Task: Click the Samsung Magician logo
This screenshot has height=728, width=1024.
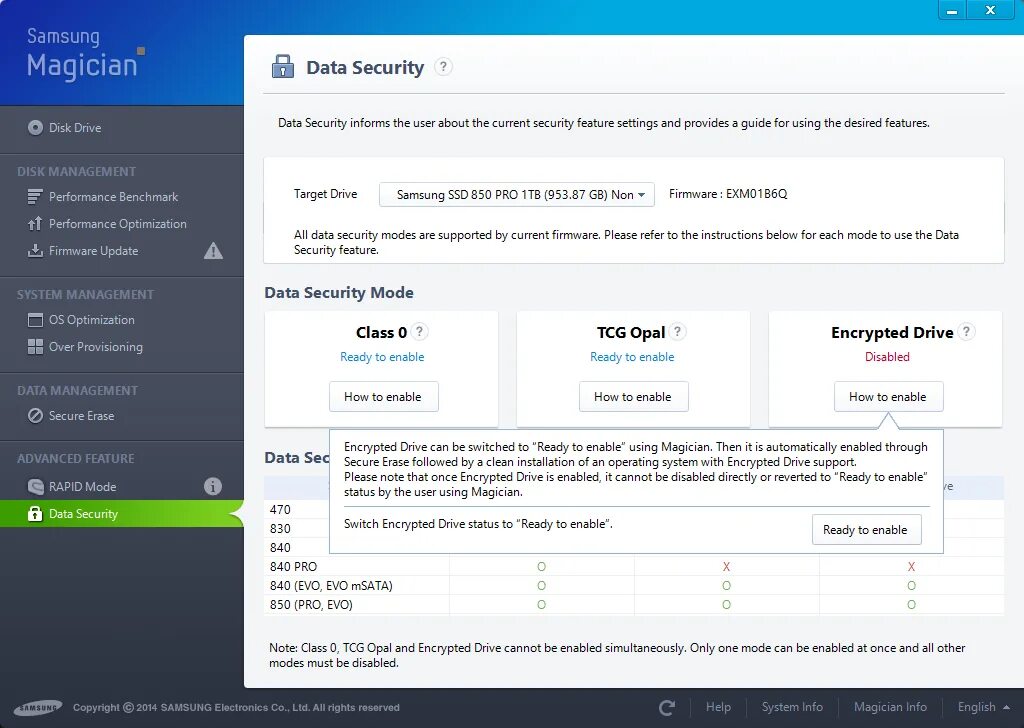Action: coord(85,54)
